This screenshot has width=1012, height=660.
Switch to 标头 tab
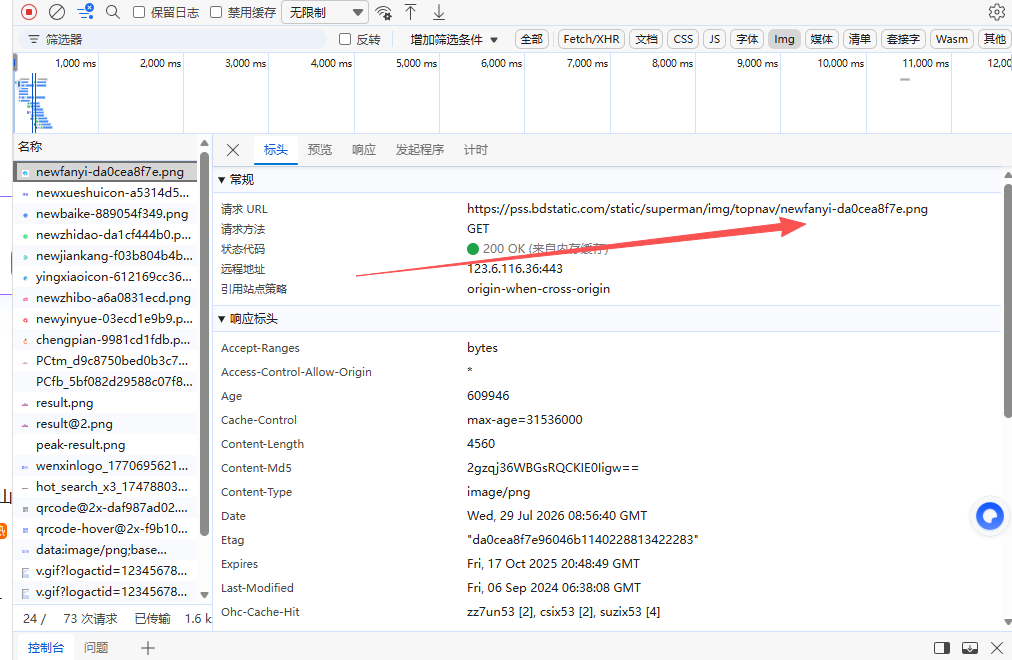coord(276,150)
